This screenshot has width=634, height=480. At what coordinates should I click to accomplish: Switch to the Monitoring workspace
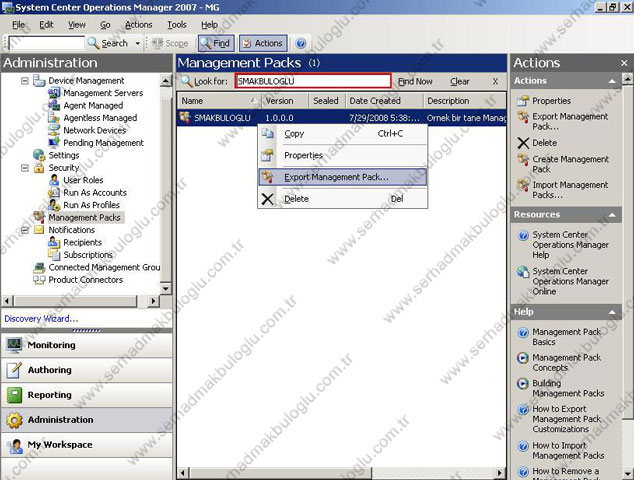coord(87,345)
